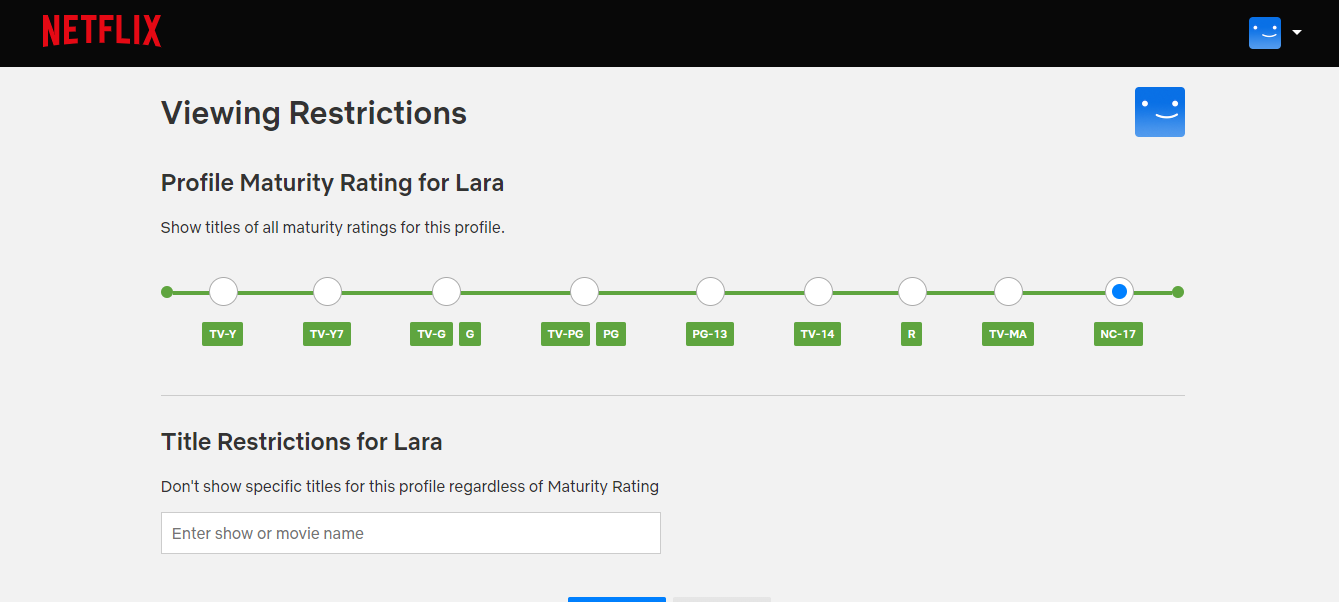Click the TV-MA green badge label
Screen dimensions: 1339x602
(1008, 334)
